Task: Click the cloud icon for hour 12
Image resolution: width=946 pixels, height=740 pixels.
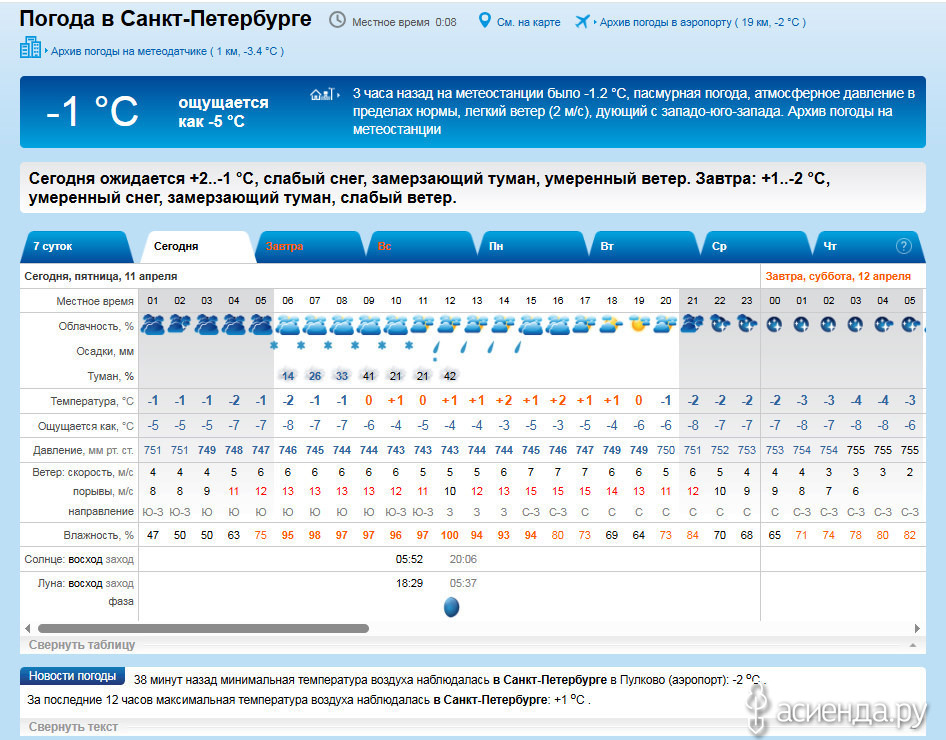Action: [449, 325]
